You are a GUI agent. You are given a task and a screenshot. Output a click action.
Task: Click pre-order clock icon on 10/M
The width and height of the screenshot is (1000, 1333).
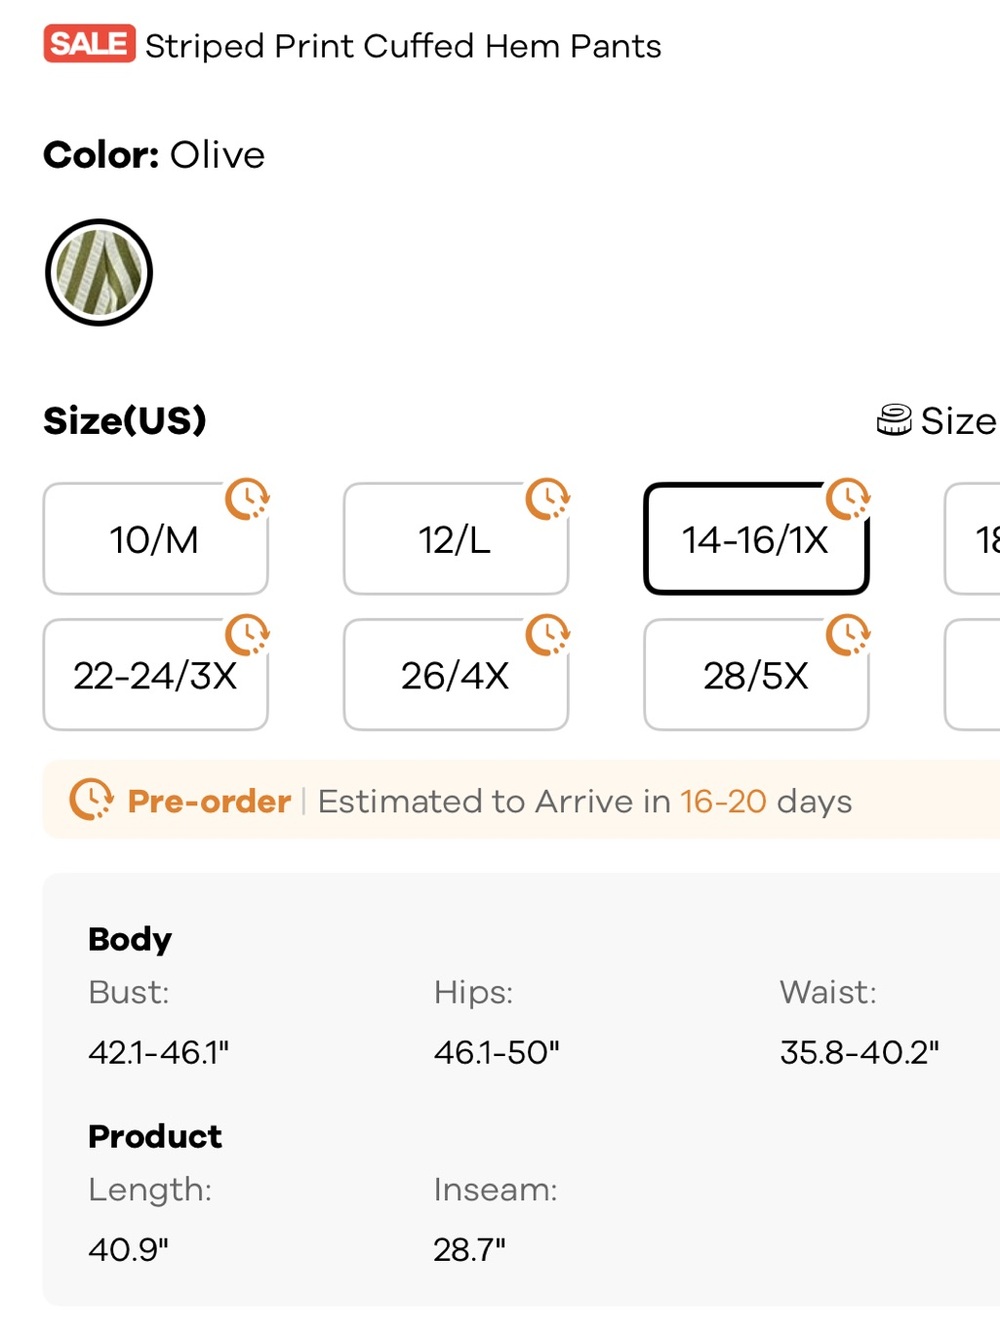[x=247, y=499]
